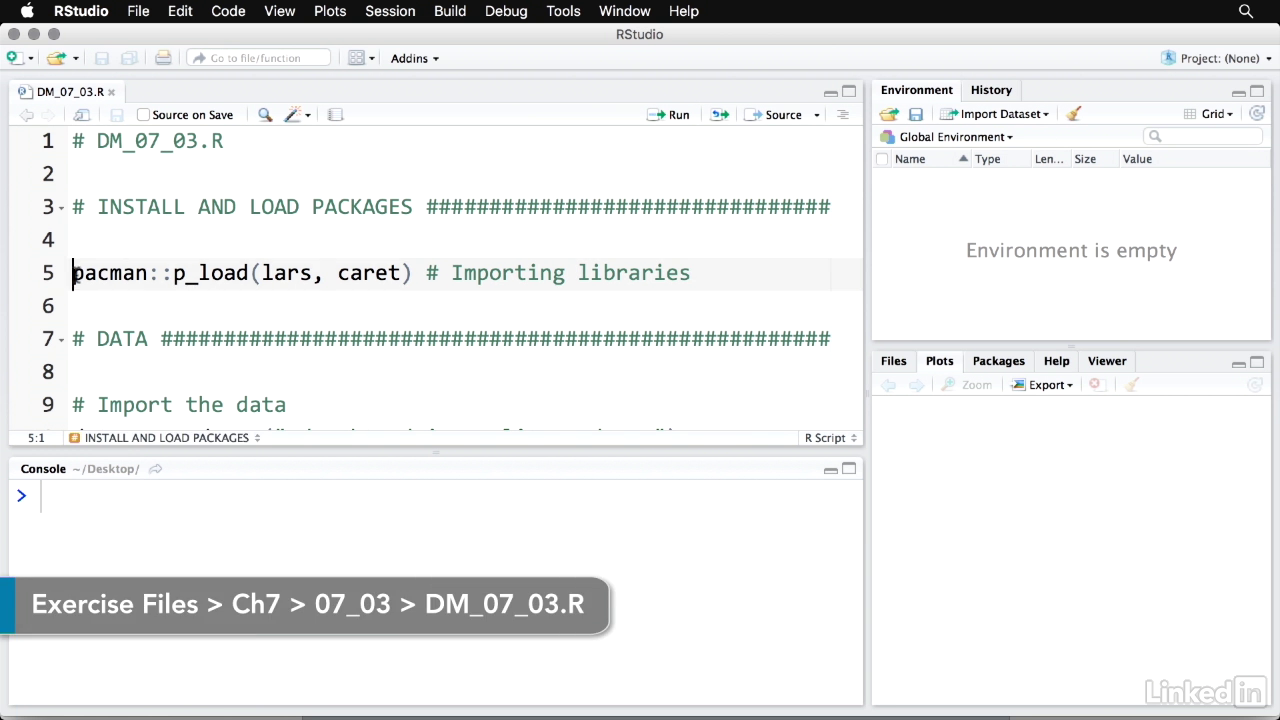Click the Source button
This screenshot has height=720, width=1280.
click(x=775, y=115)
